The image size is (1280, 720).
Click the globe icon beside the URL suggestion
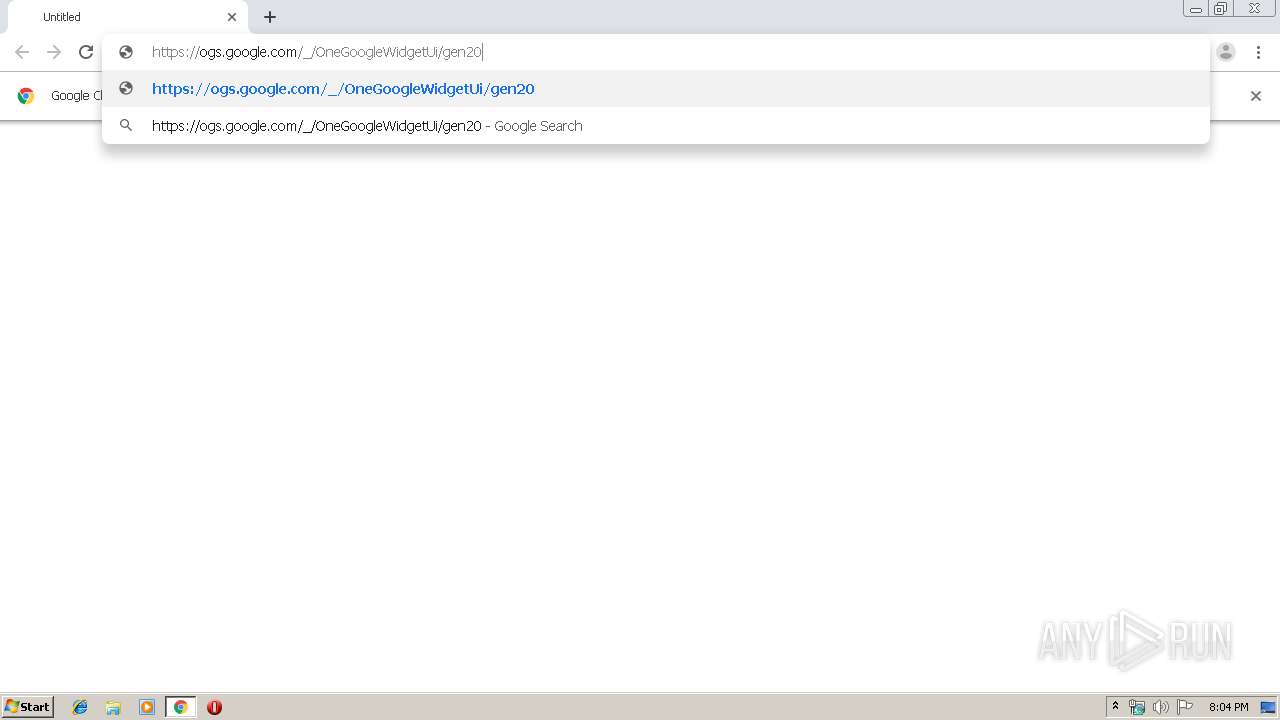[x=126, y=89]
